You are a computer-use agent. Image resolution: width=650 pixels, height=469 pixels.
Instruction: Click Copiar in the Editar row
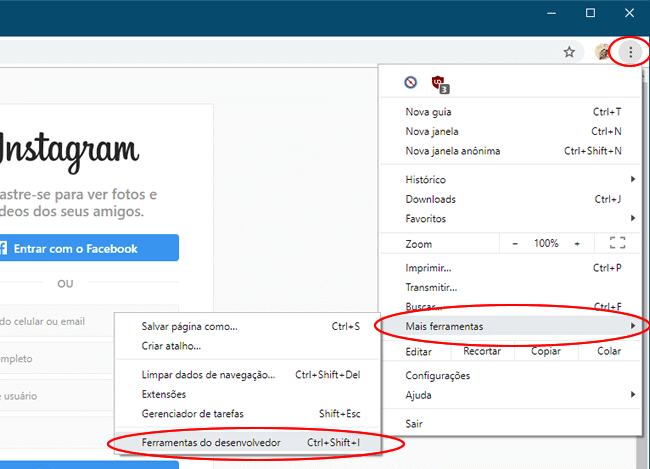point(546,351)
